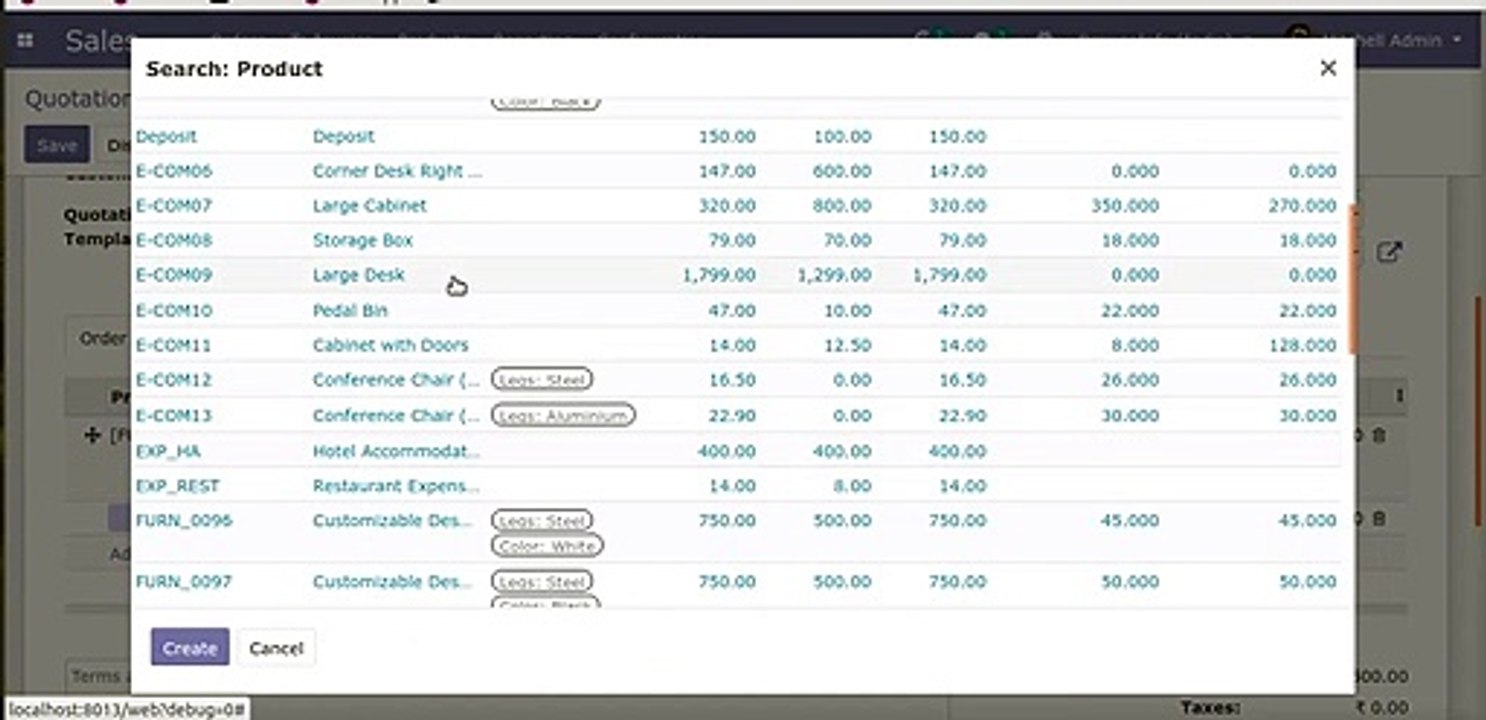Click the 128.000 forecast of Cabinet with Doors
The image size is (1486, 720).
tap(1303, 345)
